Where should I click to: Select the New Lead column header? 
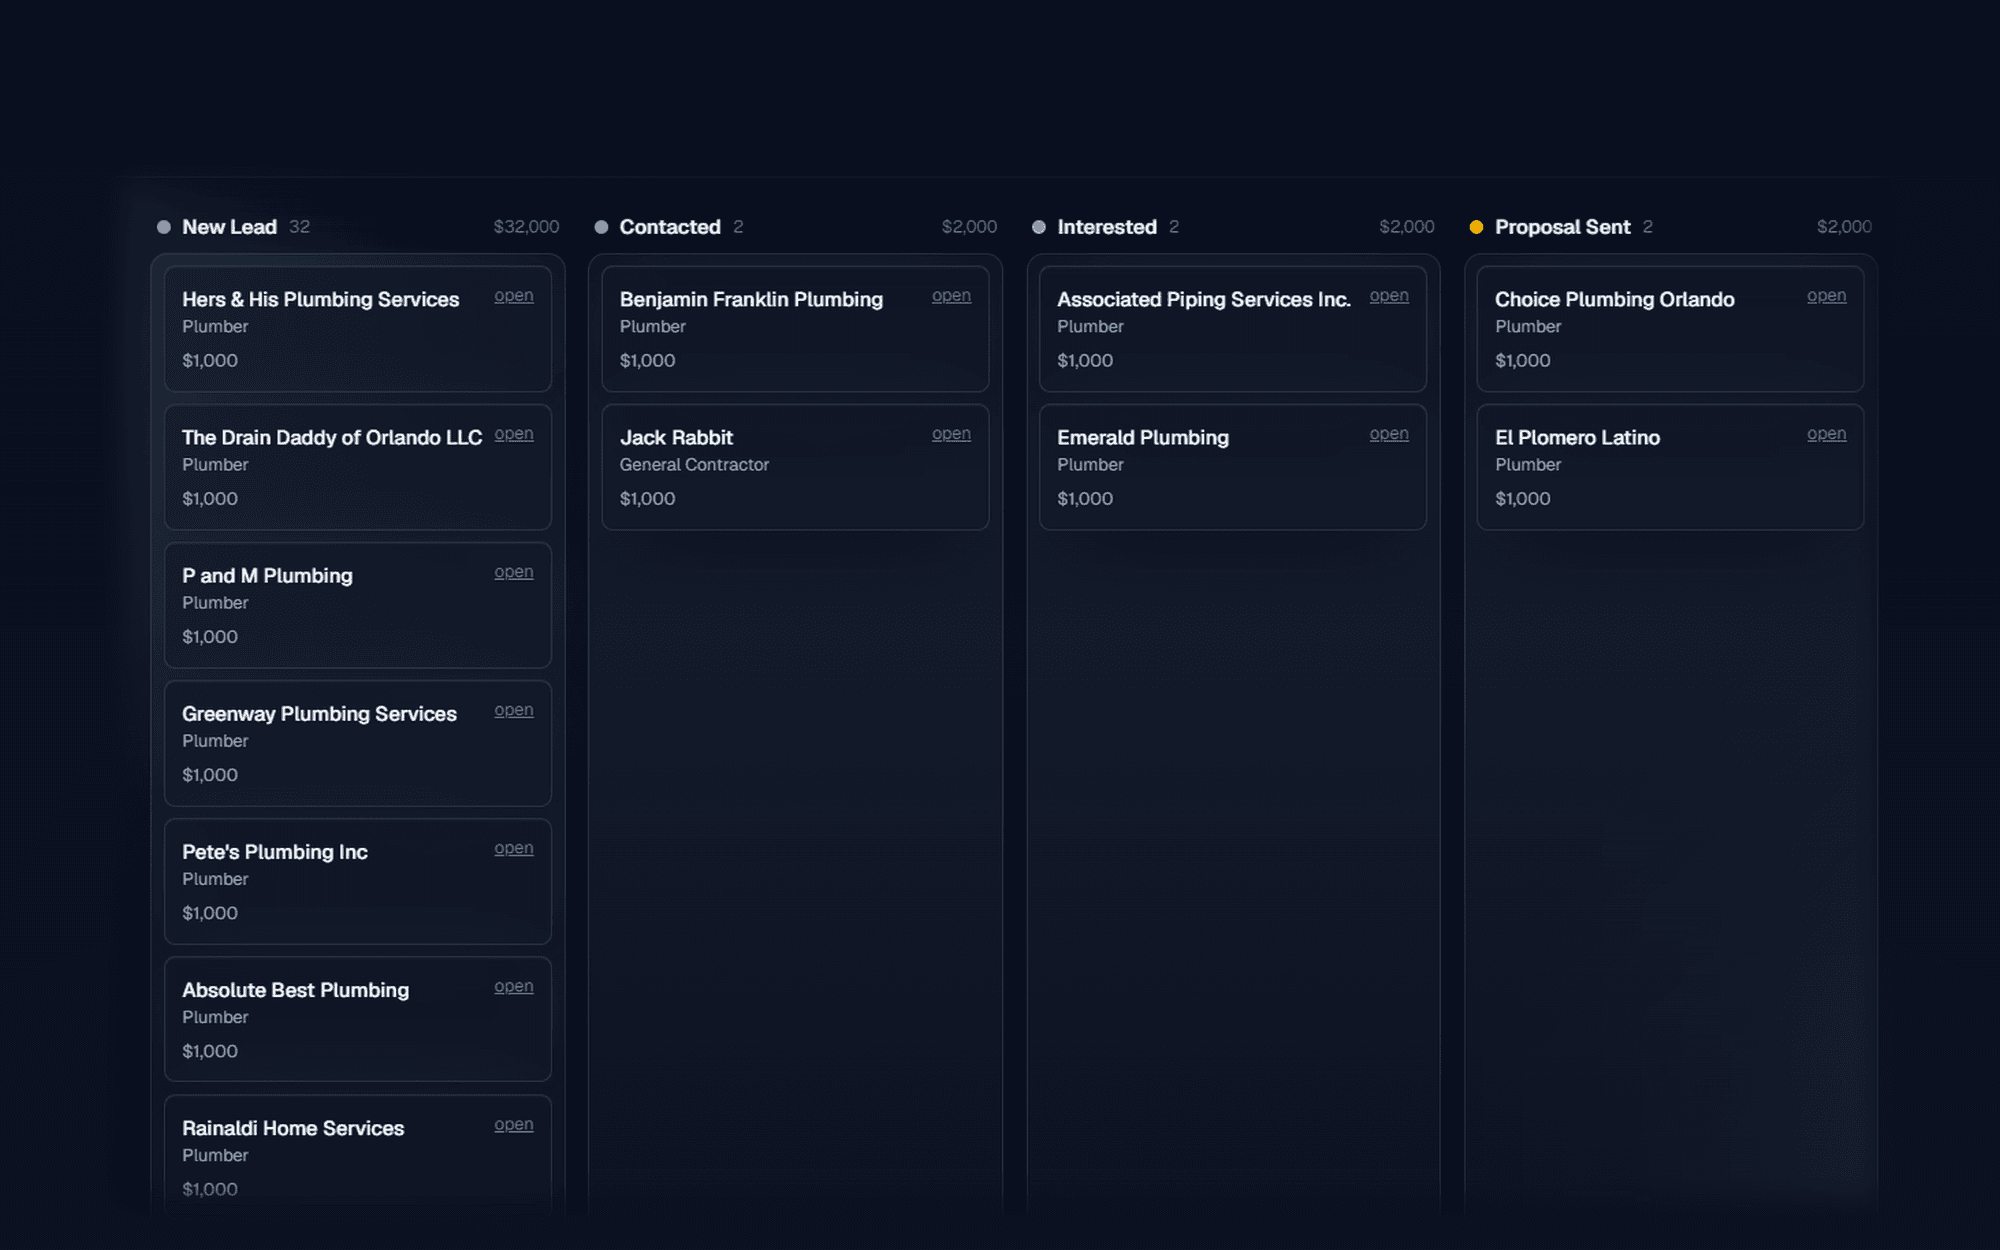(229, 227)
